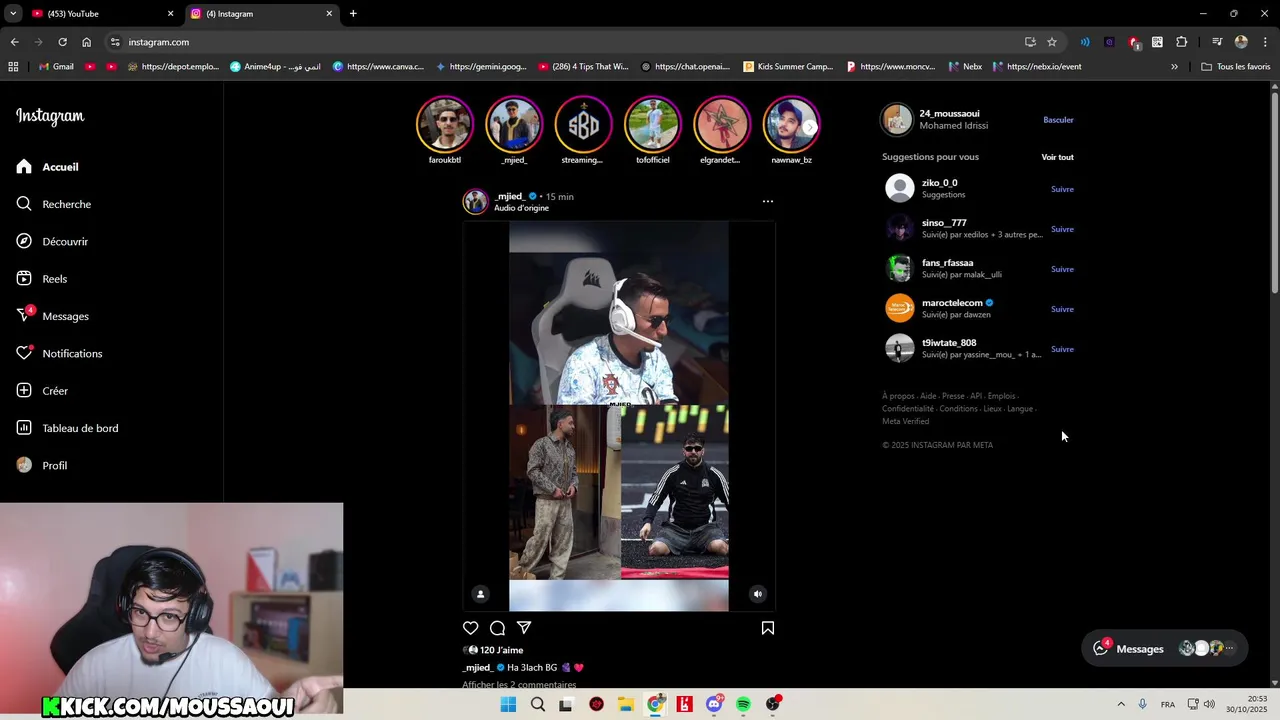This screenshot has width=1280, height=720.
Task: Click FRA language indicator
Action: tap(1168, 704)
